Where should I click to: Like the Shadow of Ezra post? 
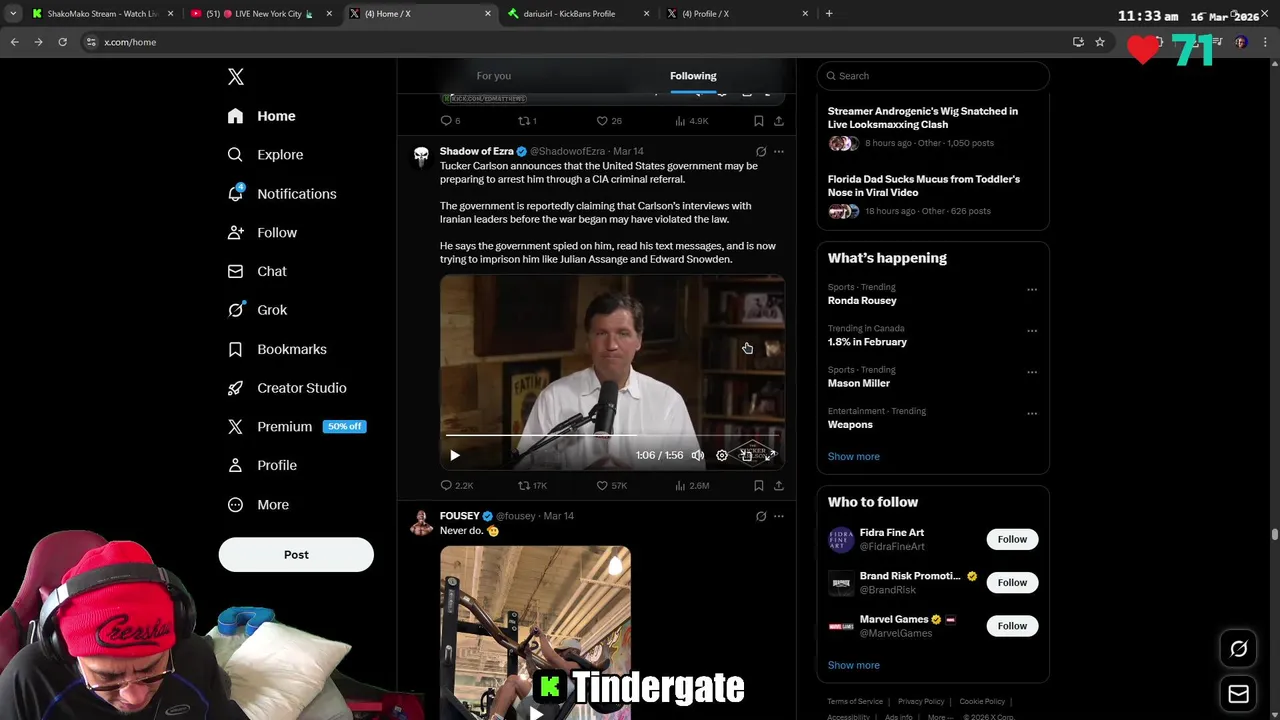(611, 486)
